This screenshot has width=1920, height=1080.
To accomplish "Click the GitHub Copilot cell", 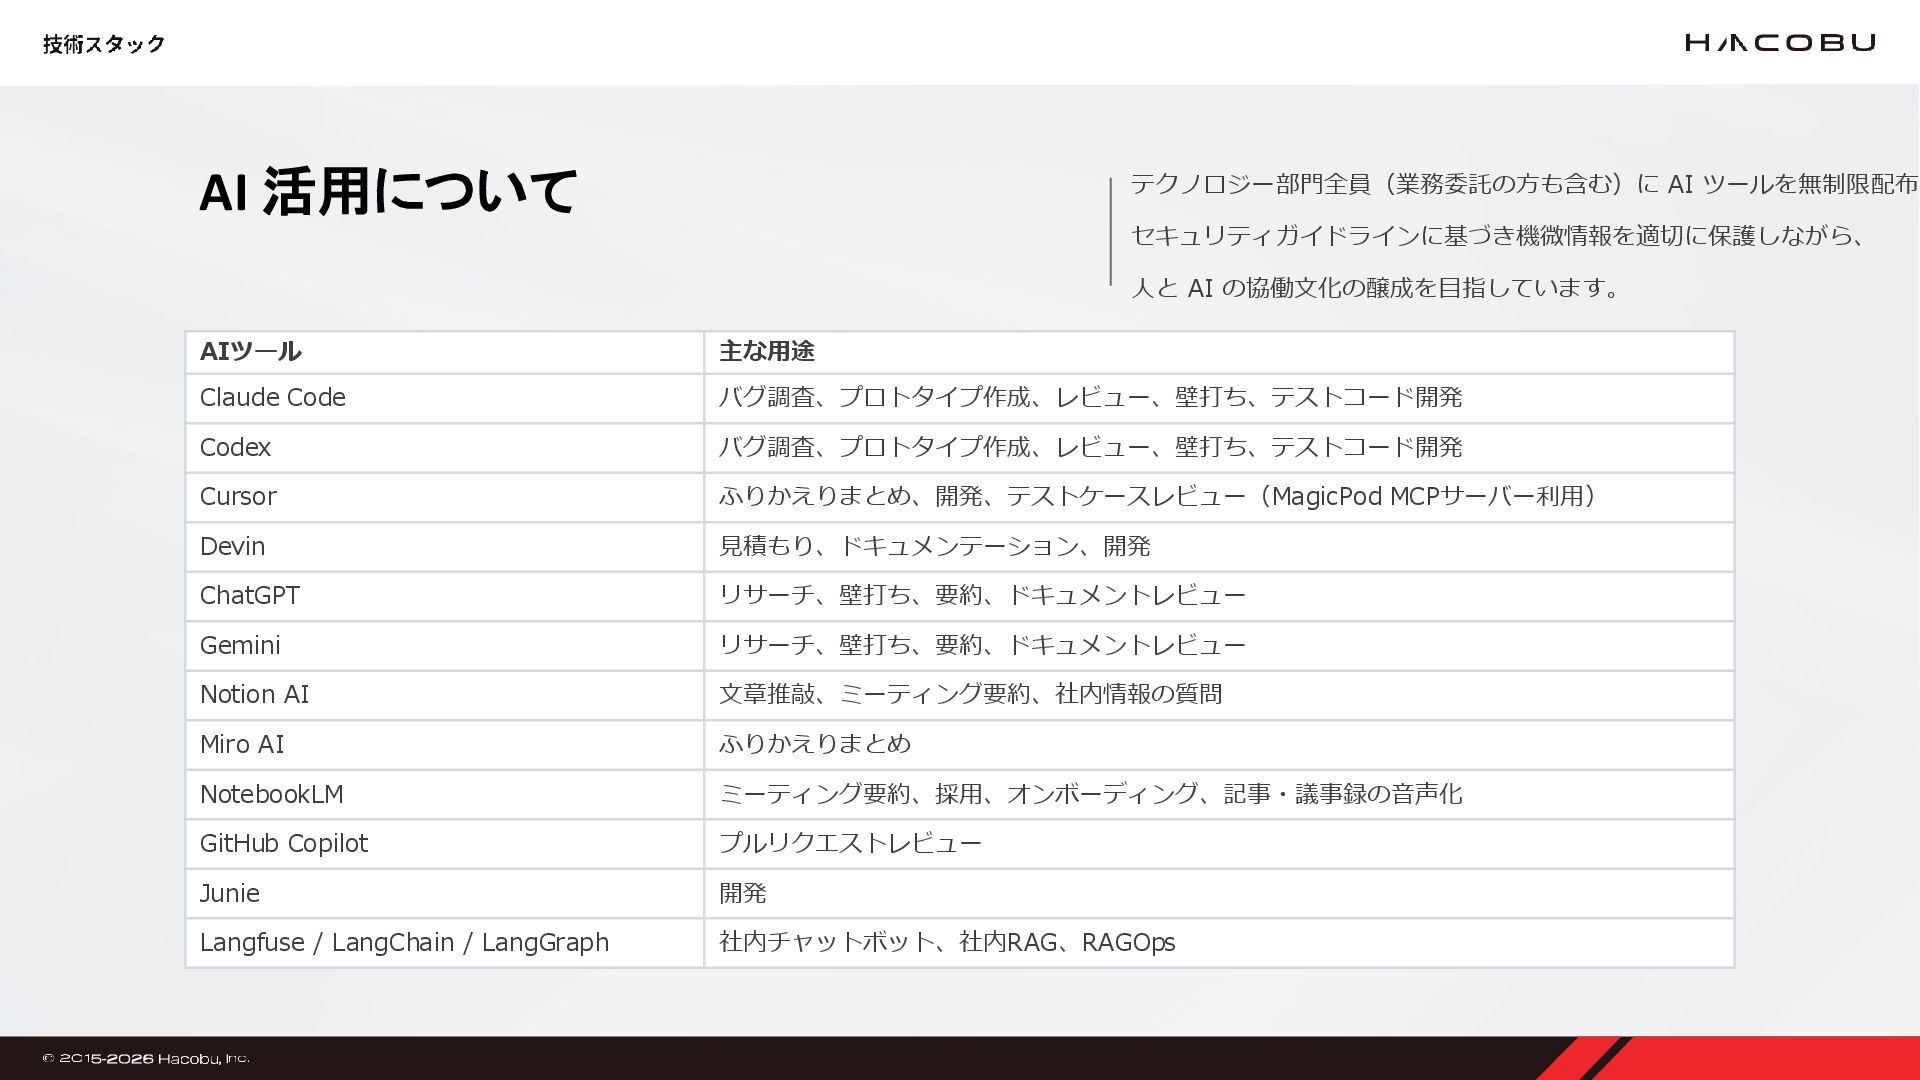I will click(x=284, y=844).
